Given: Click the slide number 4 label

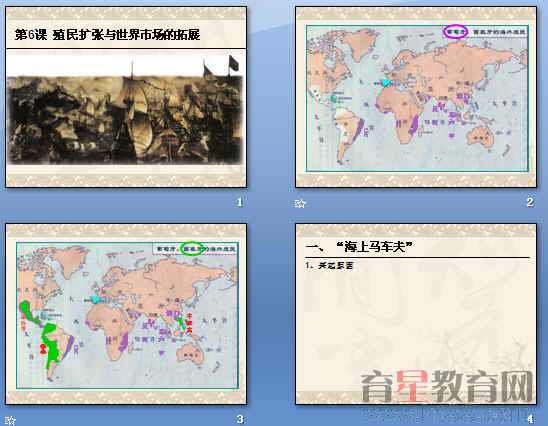Looking at the screenshot, I should (x=530, y=419).
